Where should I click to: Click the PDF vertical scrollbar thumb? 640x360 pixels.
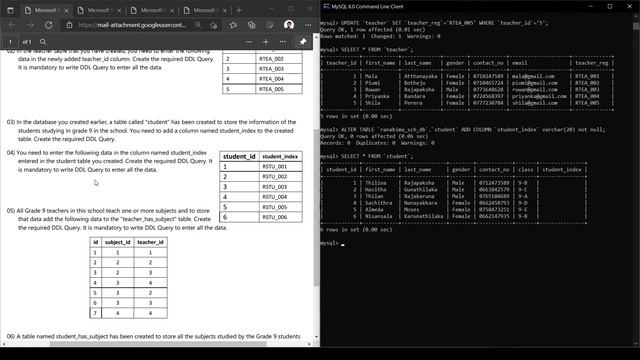(x=316, y=207)
